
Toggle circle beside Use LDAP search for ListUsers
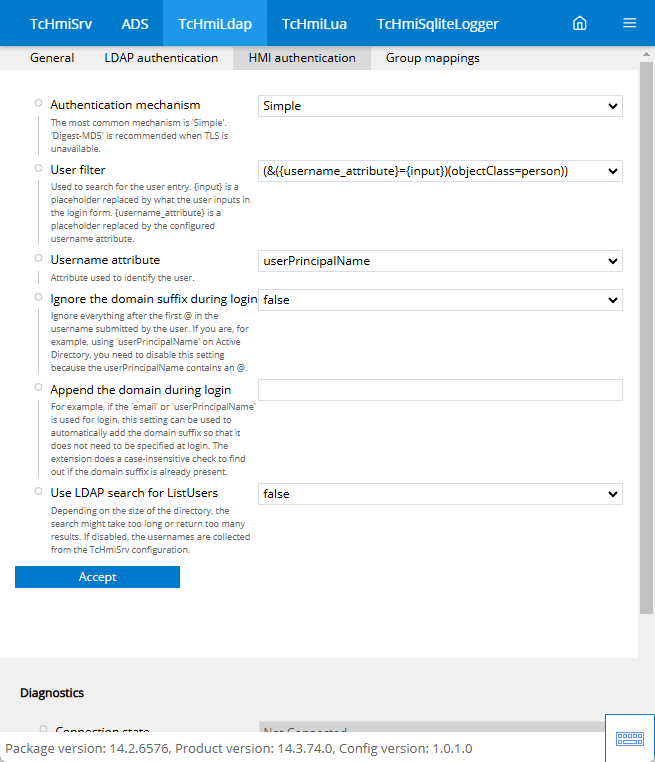click(x=38, y=491)
